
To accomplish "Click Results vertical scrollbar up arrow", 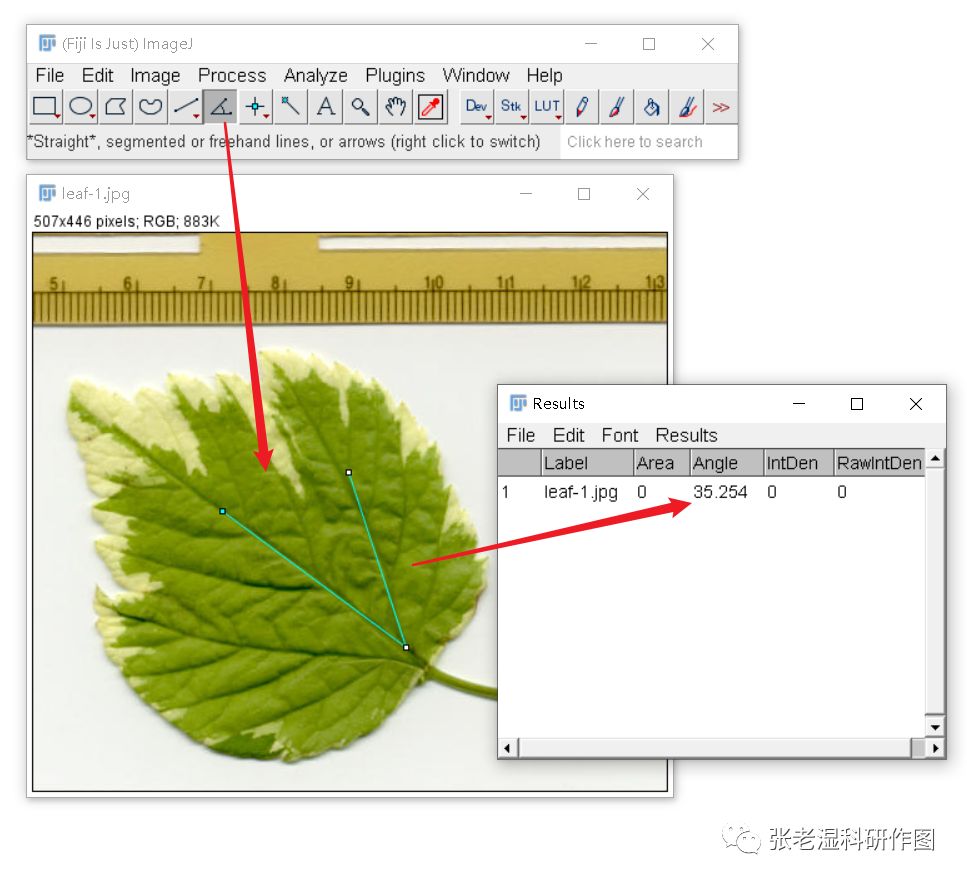I will (x=936, y=458).
